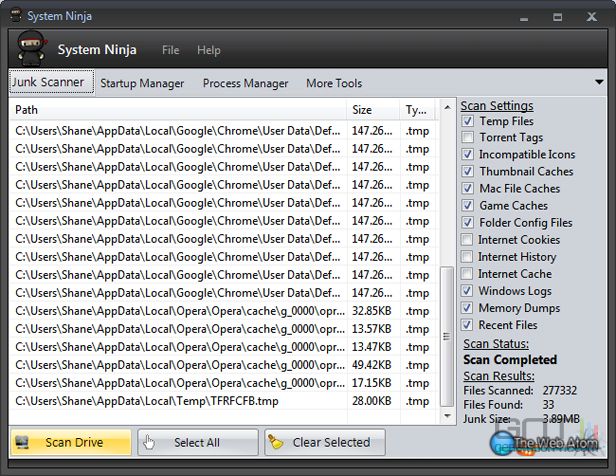Click the Select All button
Viewport: 616px width, 476px height.
[198, 442]
